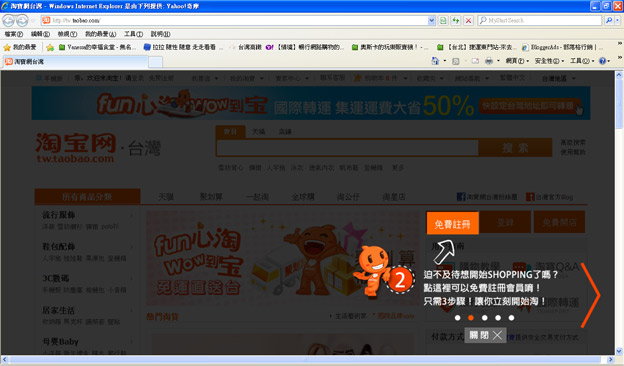Screen dimensions: 624x366
Task: Click the highlighted 免費註冊 button
Action: [452, 223]
